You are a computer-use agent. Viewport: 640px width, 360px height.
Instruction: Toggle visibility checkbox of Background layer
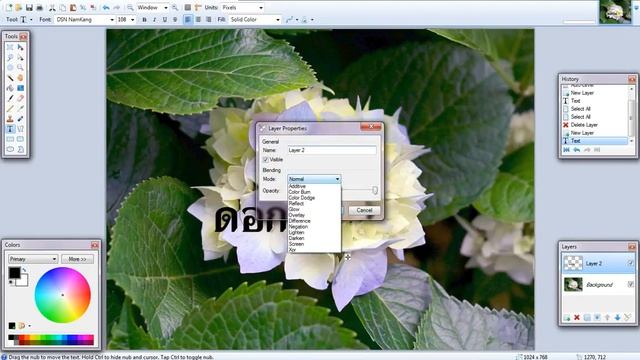click(x=631, y=284)
